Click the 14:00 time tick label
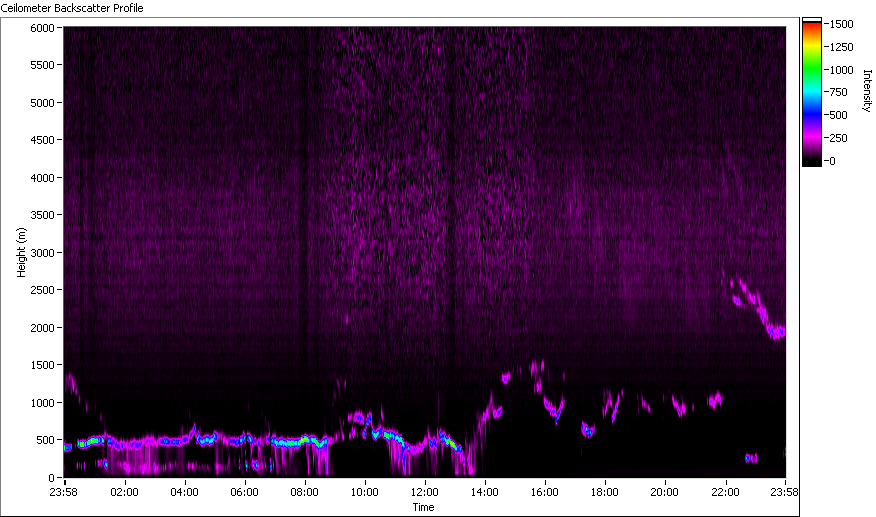876x517 pixels. [x=485, y=492]
